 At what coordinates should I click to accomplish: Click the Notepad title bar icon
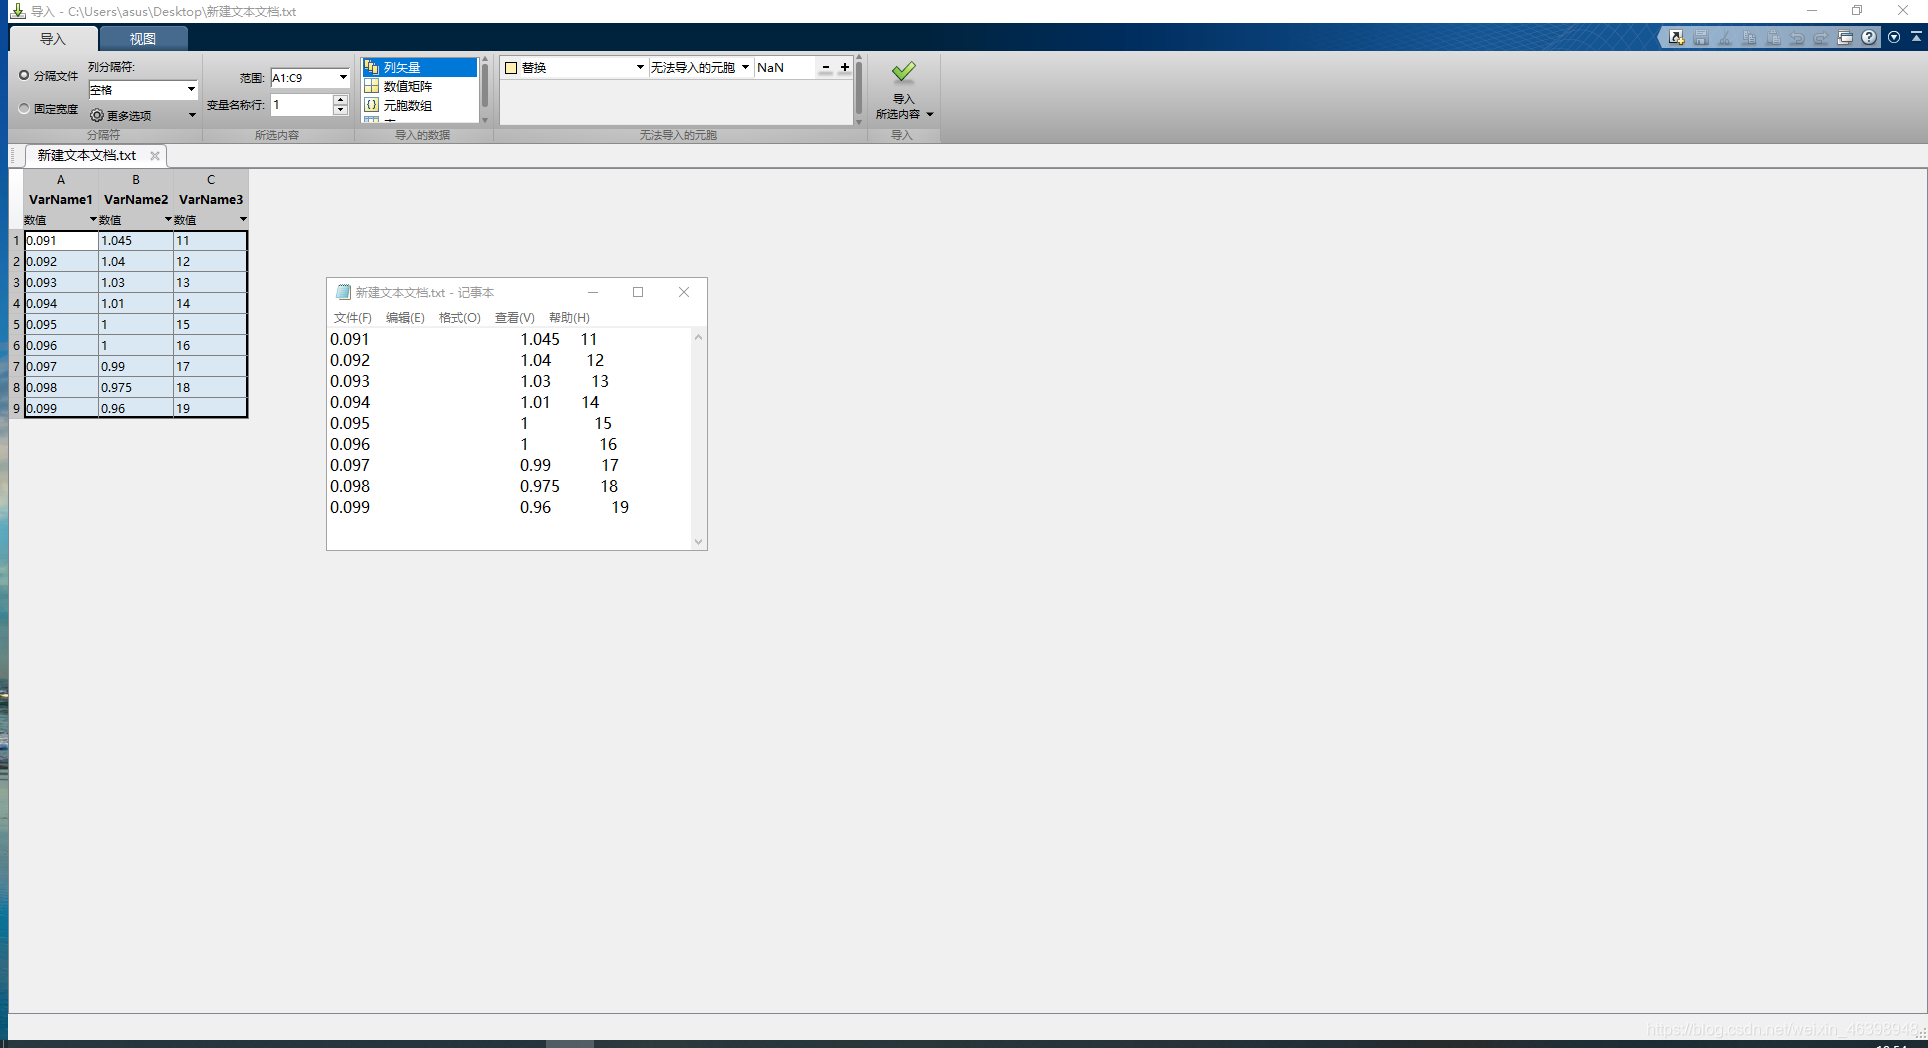344,292
